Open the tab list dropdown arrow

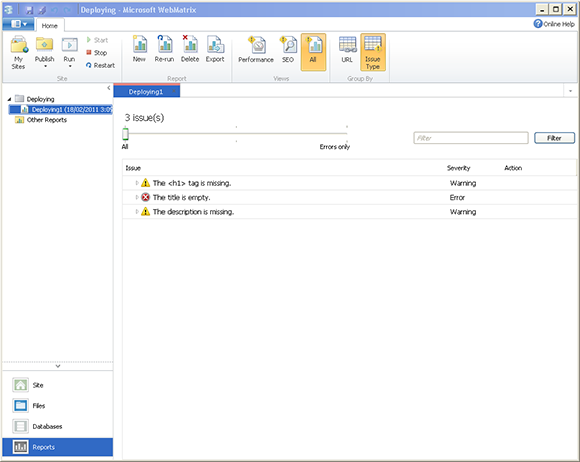tap(570, 91)
